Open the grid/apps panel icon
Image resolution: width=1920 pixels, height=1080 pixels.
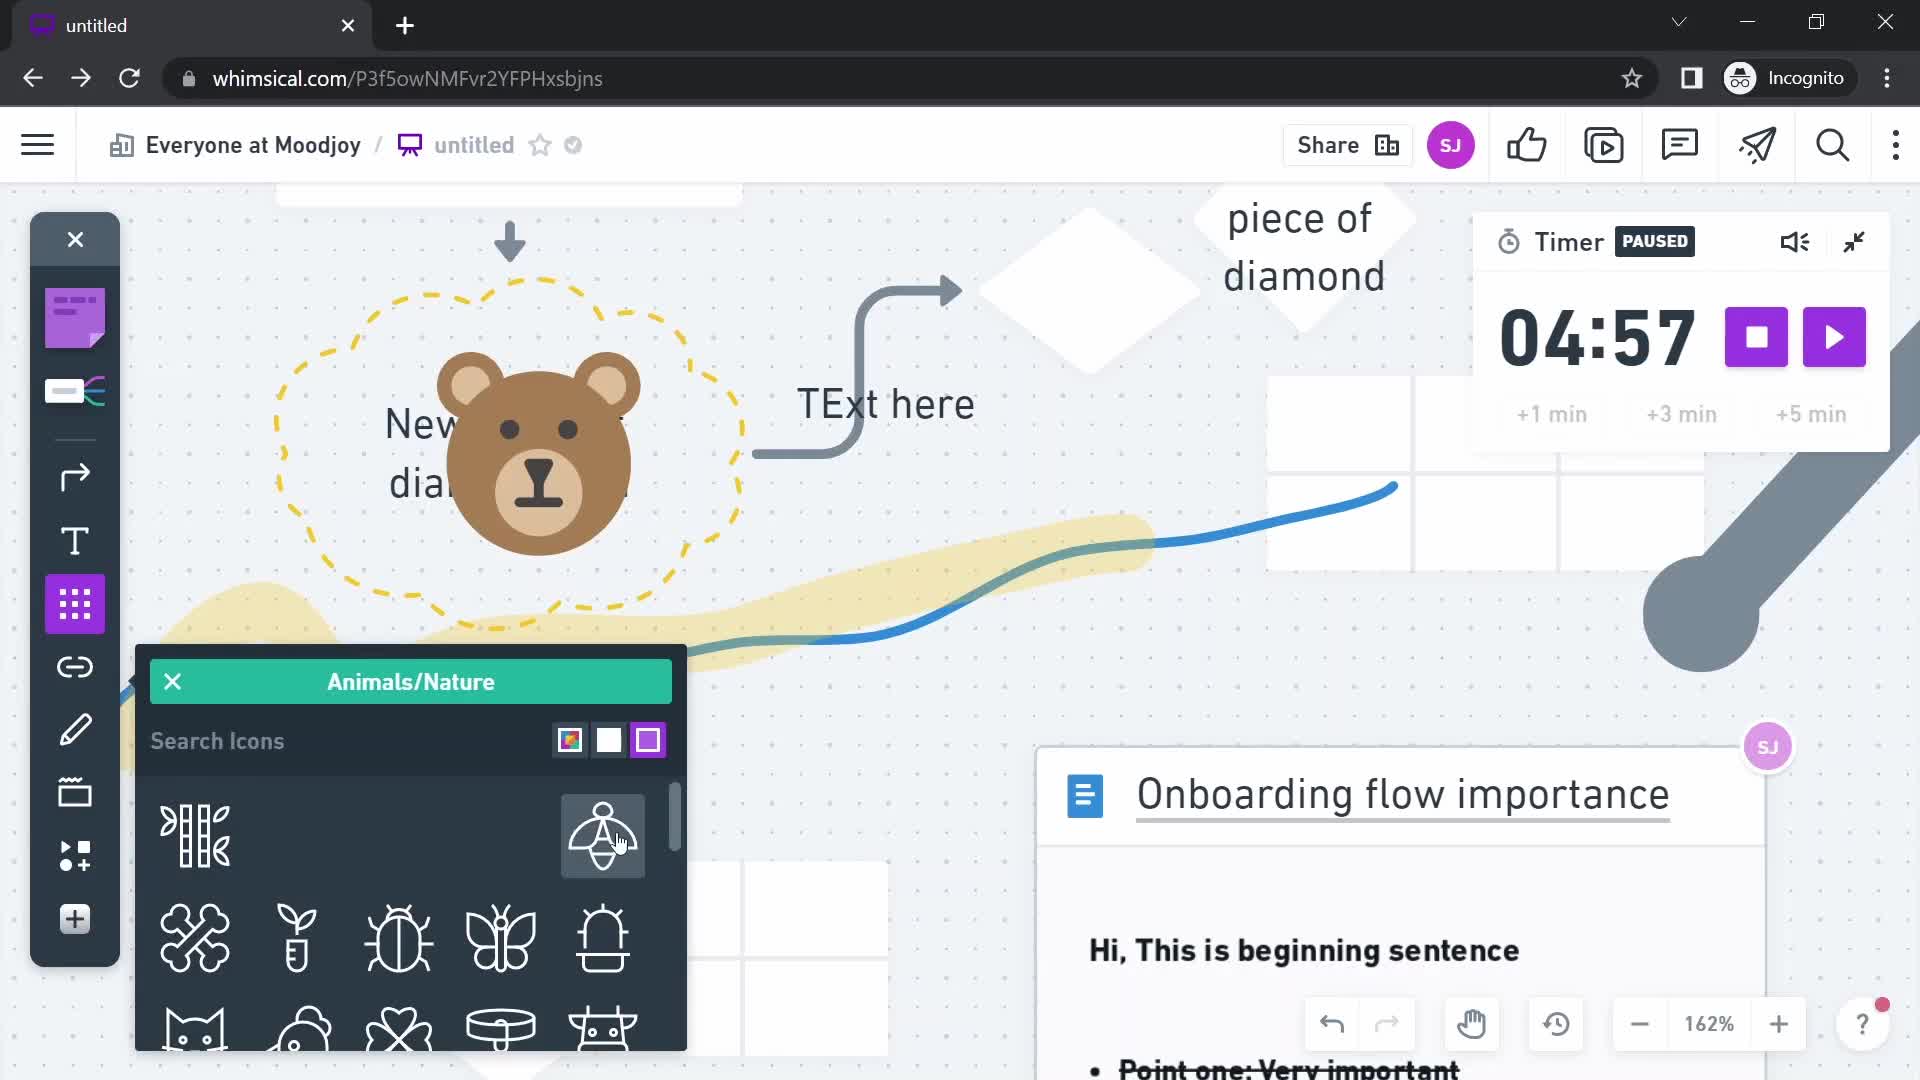click(x=75, y=603)
